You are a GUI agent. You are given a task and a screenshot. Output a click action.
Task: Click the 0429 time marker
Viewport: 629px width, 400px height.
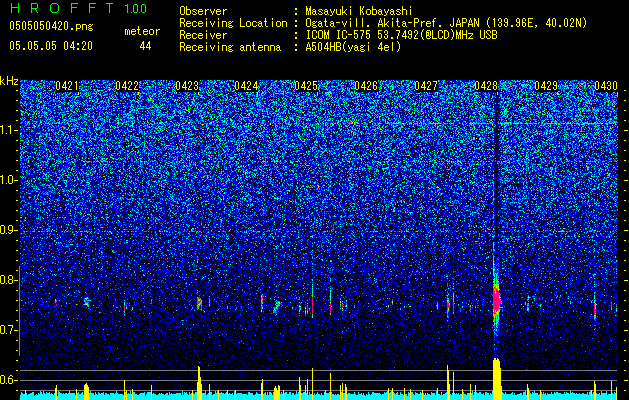click(546, 86)
